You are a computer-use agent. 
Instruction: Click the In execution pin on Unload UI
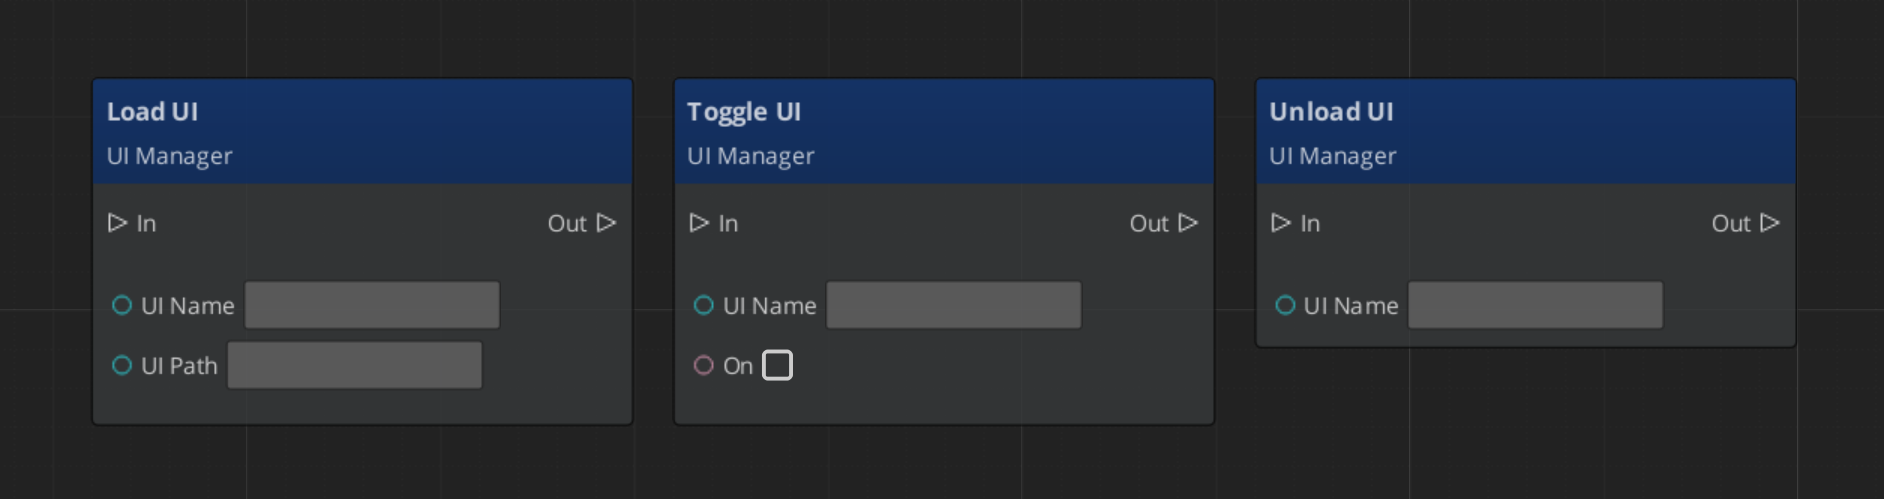pos(1281,223)
